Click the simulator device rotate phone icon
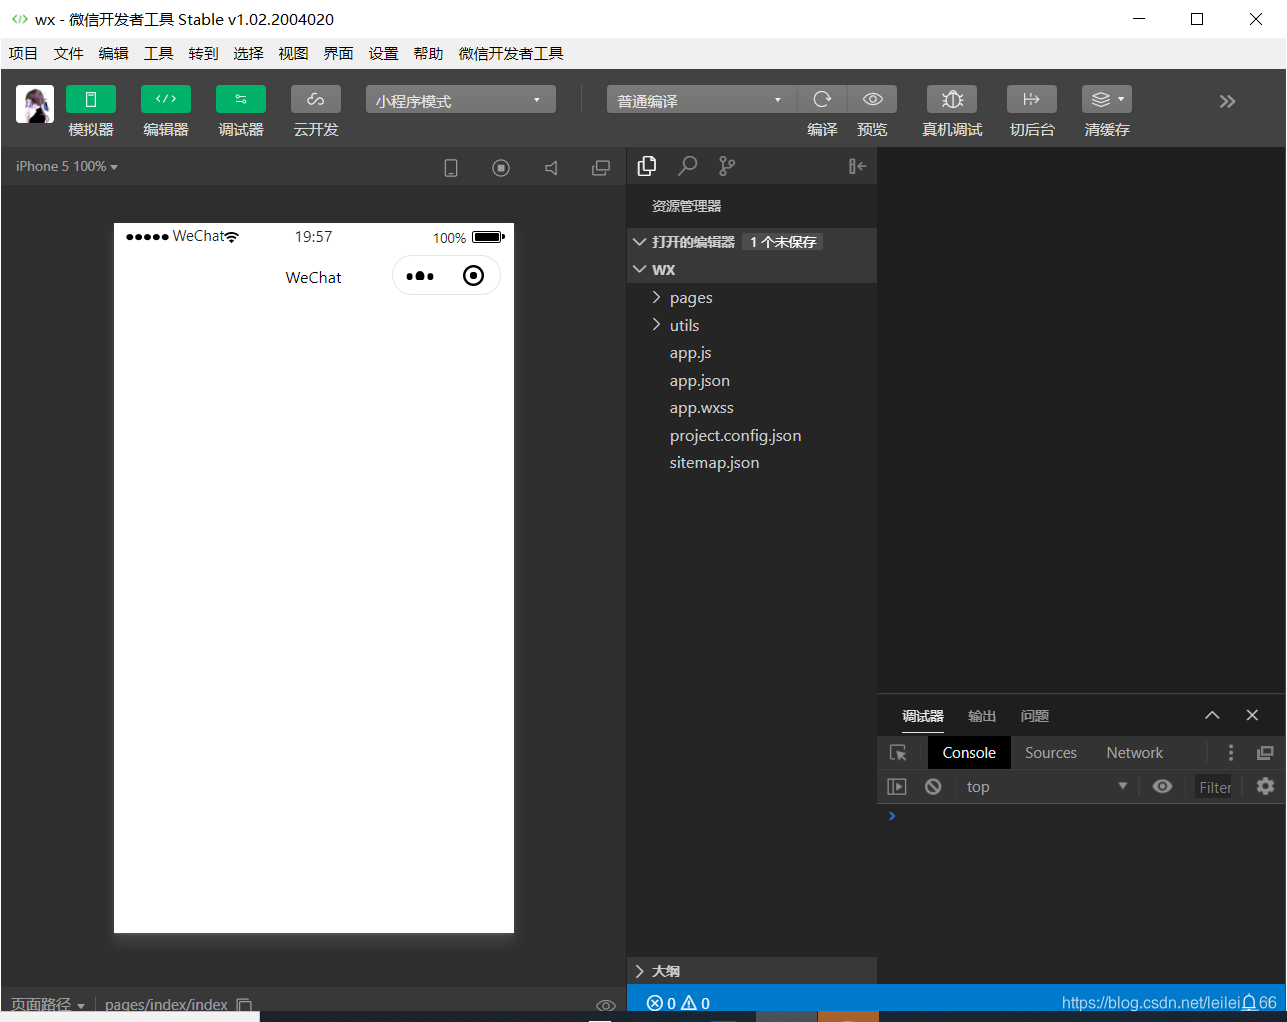Viewport: 1287px width, 1022px height. pos(451,168)
